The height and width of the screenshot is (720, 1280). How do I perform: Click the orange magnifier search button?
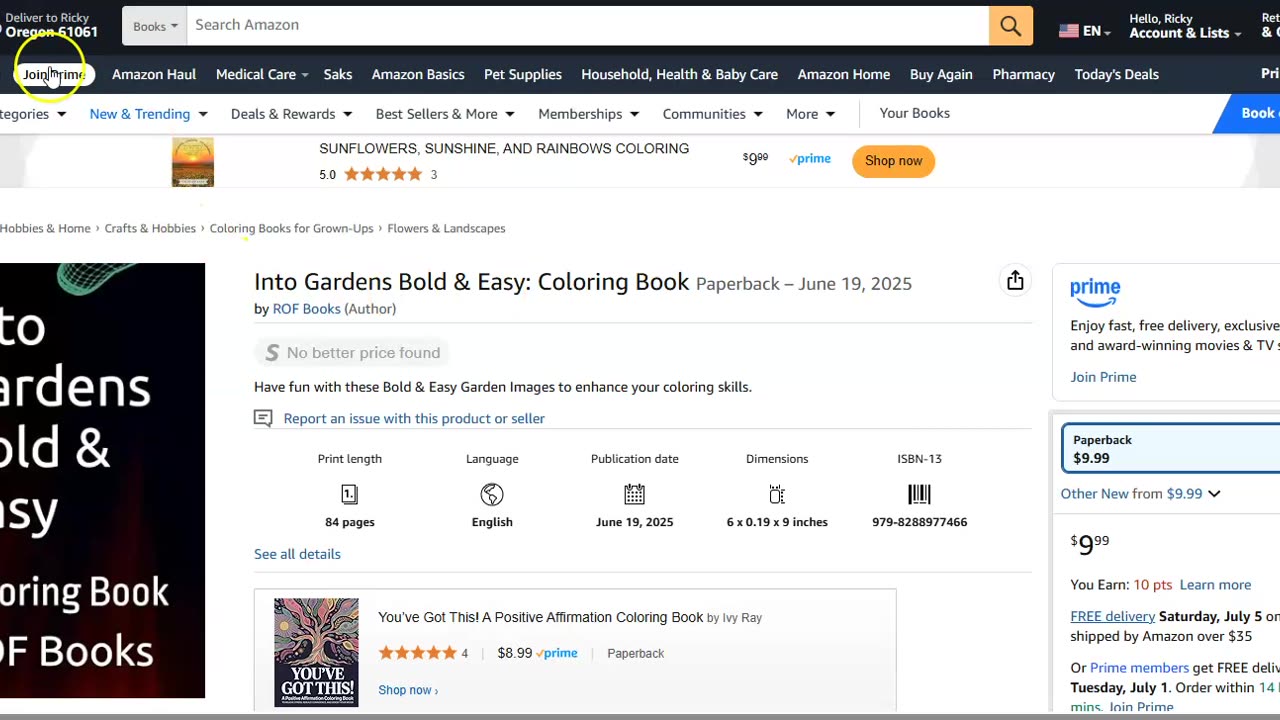pyautogui.click(x=1011, y=26)
